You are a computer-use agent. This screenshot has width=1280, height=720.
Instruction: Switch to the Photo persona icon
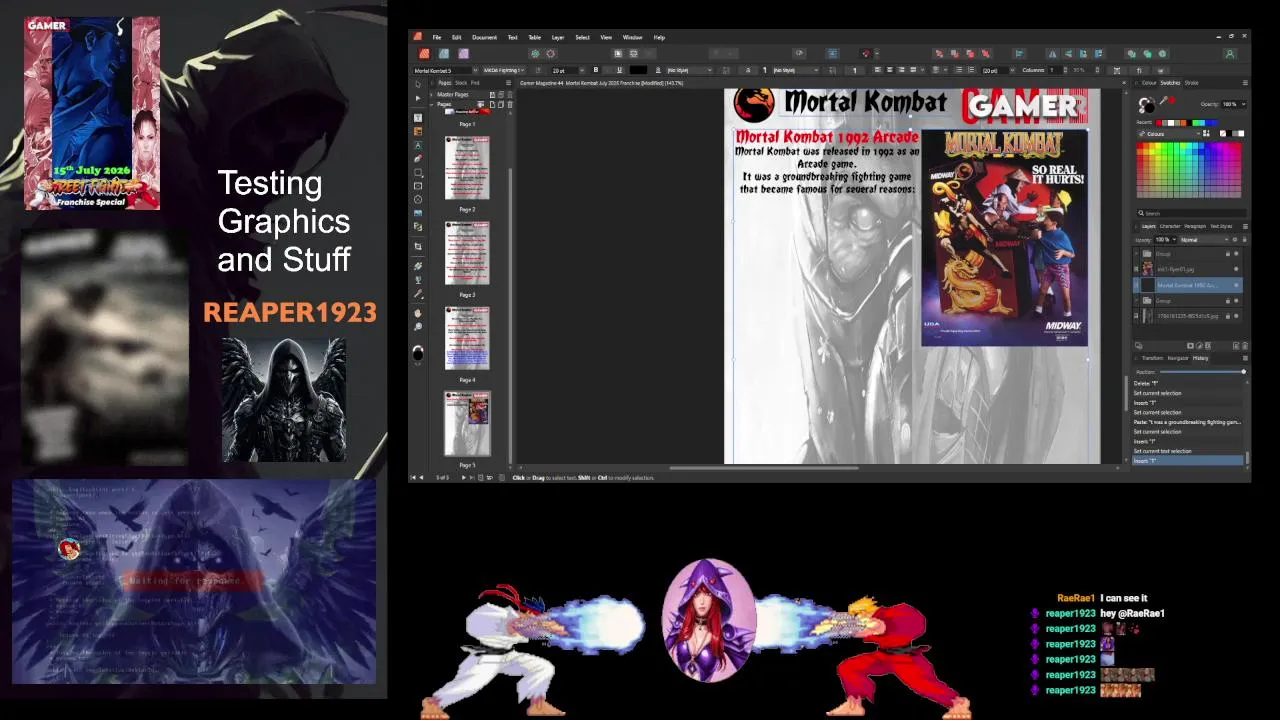pos(463,54)
